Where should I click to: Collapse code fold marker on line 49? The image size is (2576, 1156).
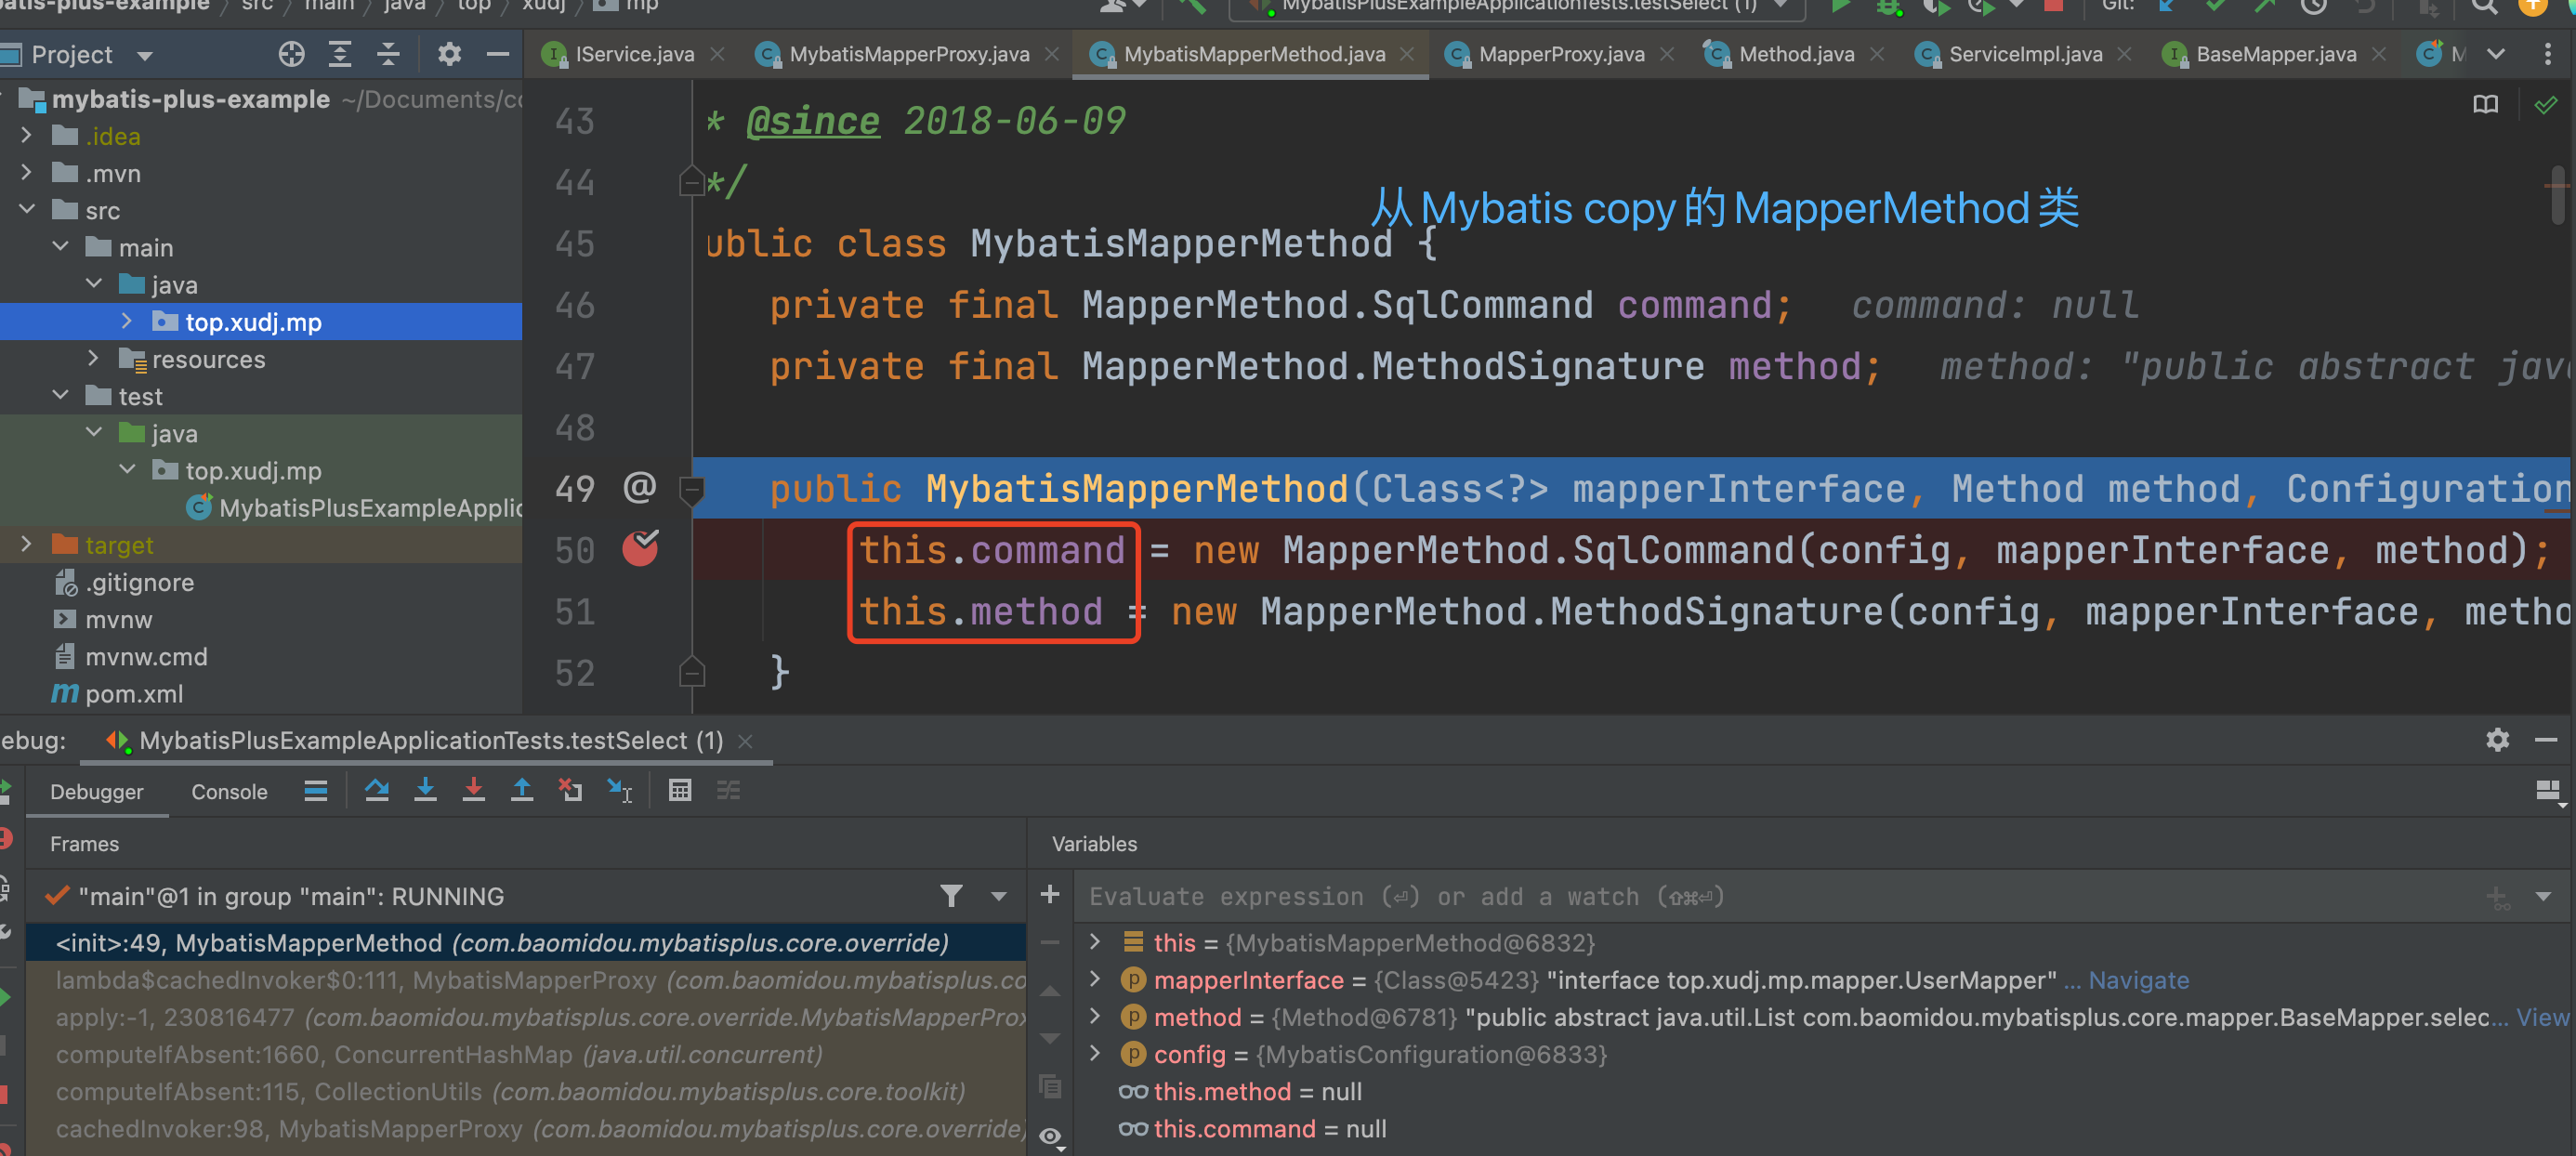(691, 489)
